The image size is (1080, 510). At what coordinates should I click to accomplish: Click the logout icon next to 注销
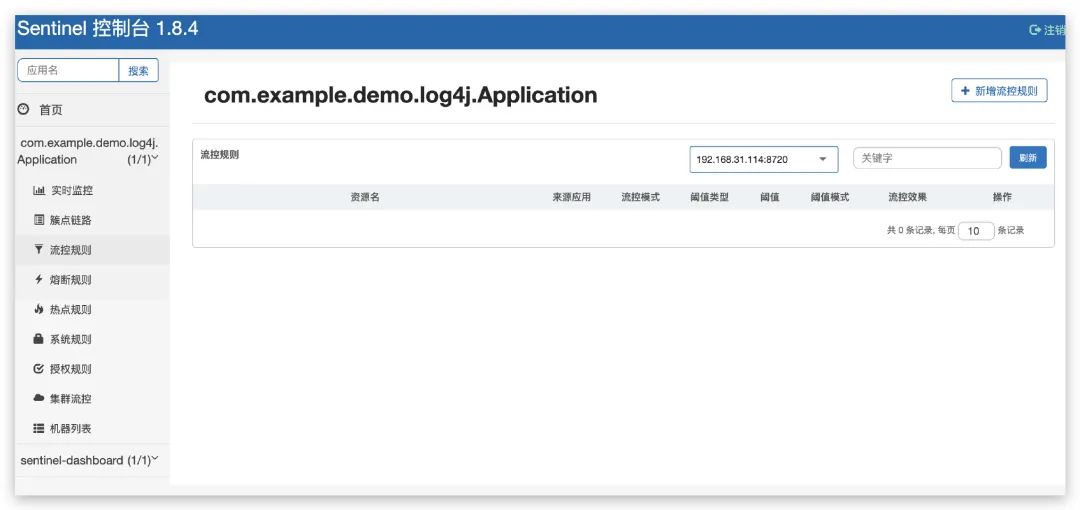coord(1035,30)
